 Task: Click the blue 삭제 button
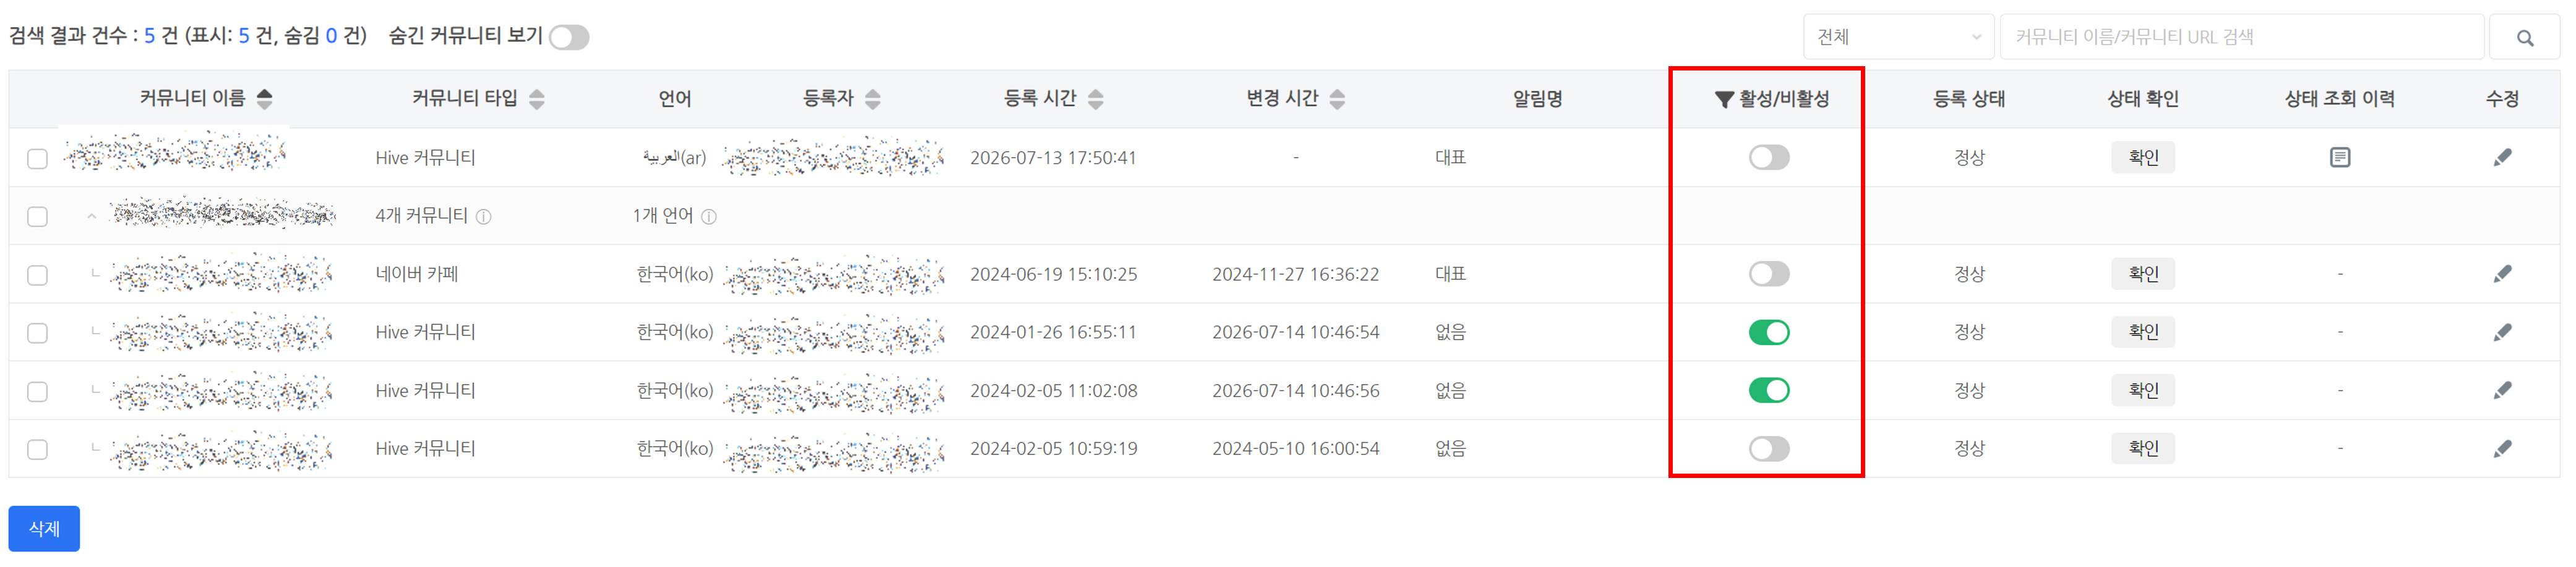[44, 529]
